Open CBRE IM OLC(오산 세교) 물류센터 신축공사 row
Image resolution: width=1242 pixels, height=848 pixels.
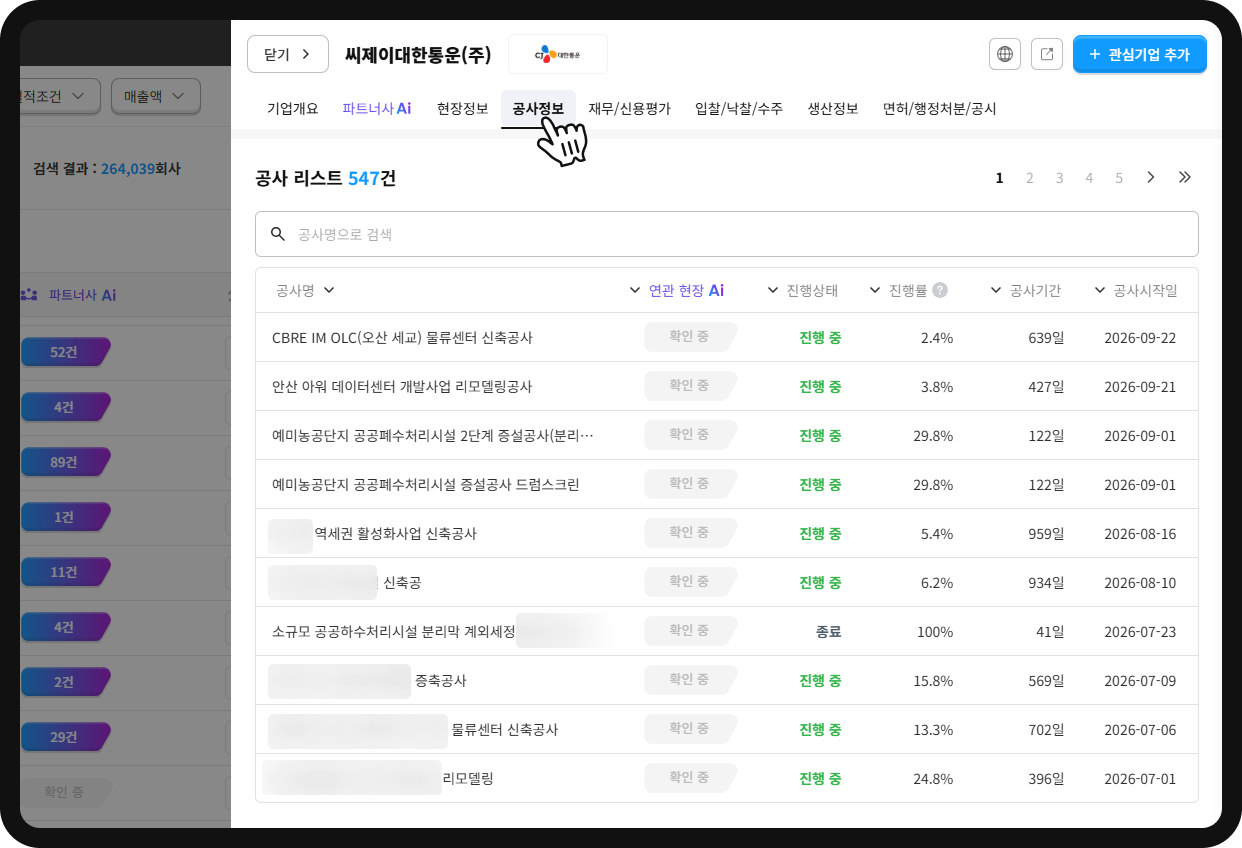pyautogui.click(x=727, y=337)
